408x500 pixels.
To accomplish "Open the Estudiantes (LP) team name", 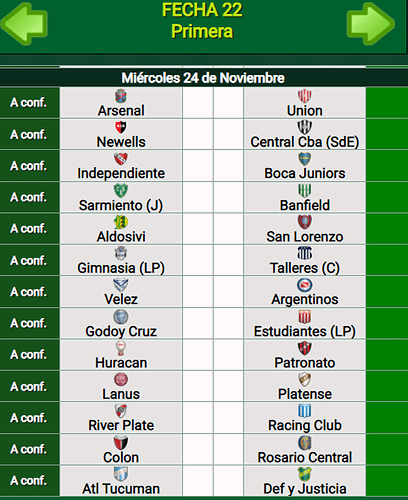I will (x=305, y=331).
